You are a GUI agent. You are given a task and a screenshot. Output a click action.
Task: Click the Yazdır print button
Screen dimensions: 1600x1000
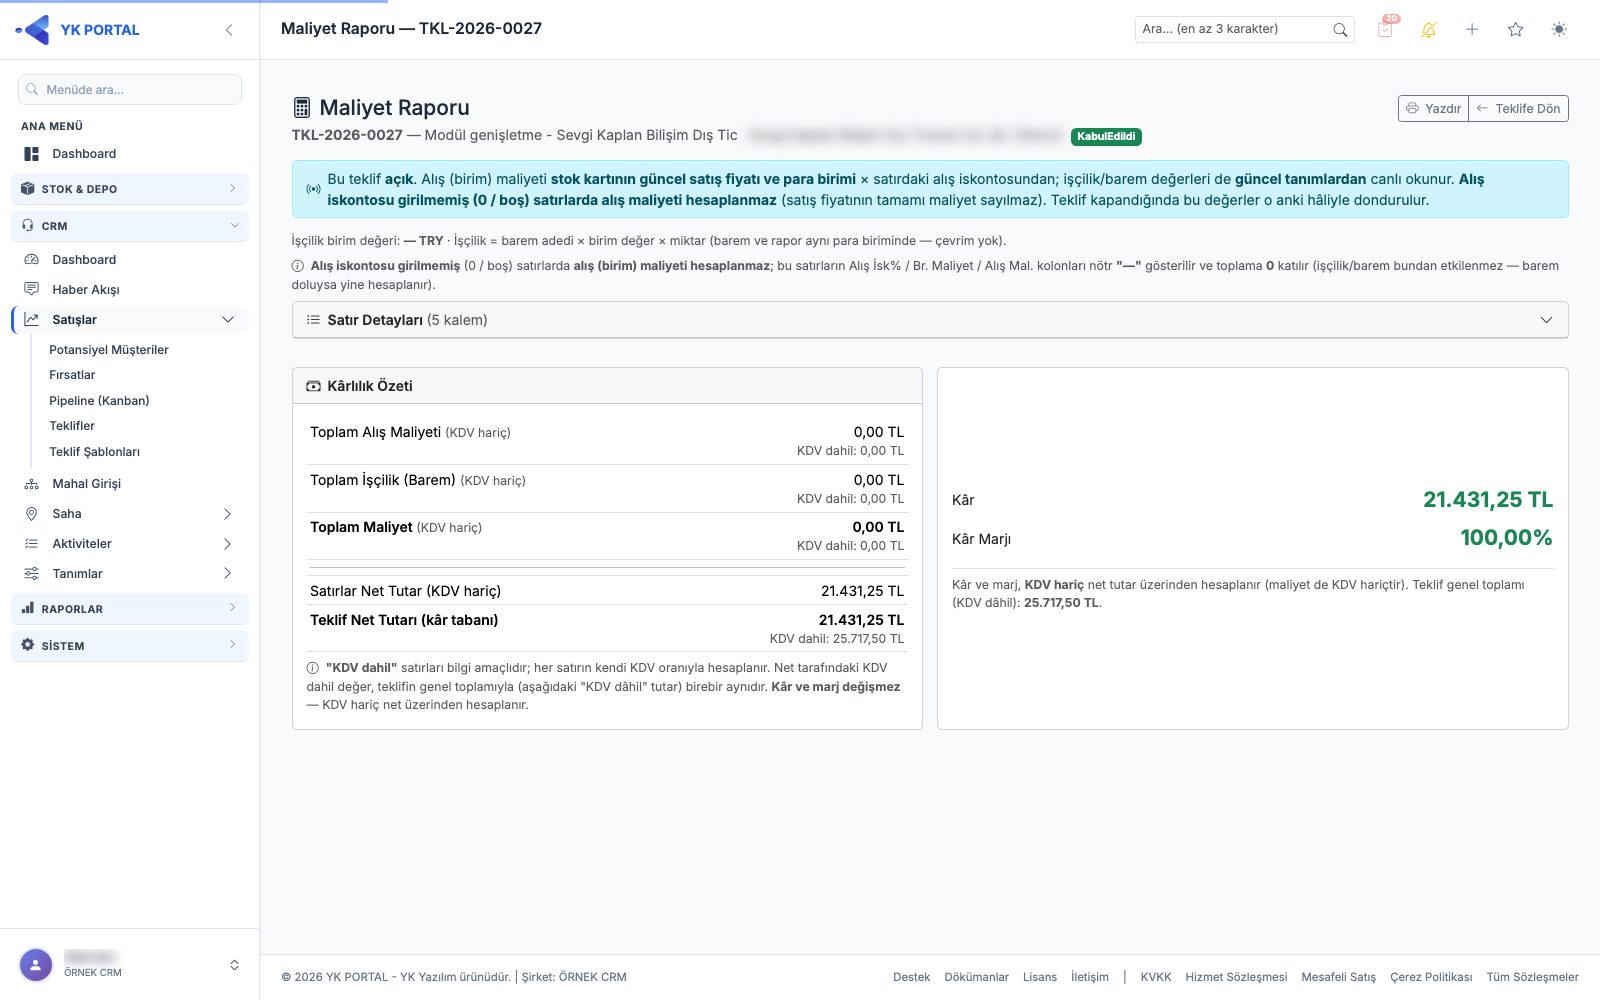[x=1433, y=108]
